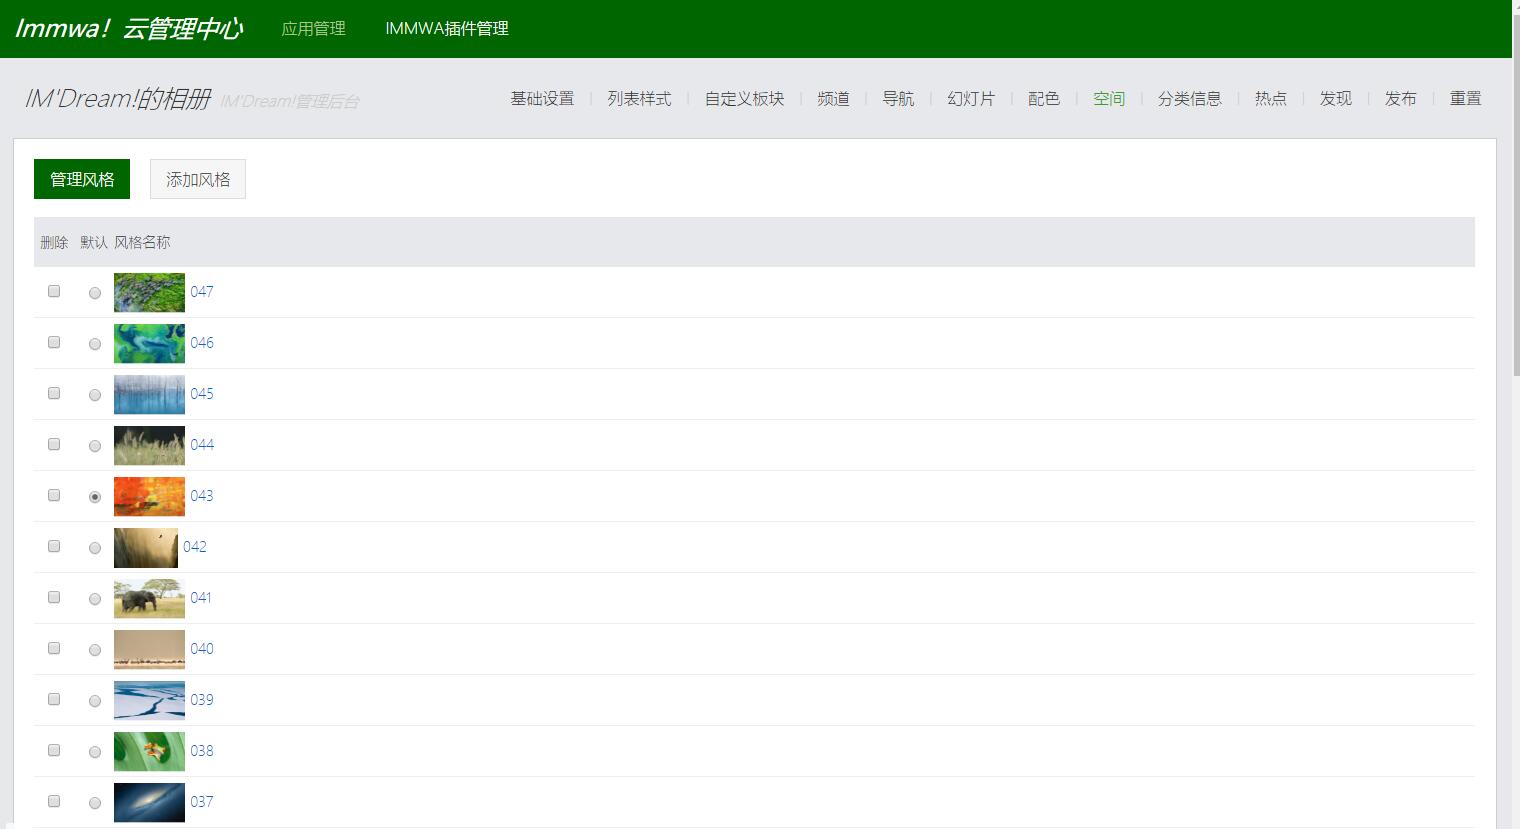Set style 046 as the default
The image size is (1520, 829).
[x=95, y=344]
